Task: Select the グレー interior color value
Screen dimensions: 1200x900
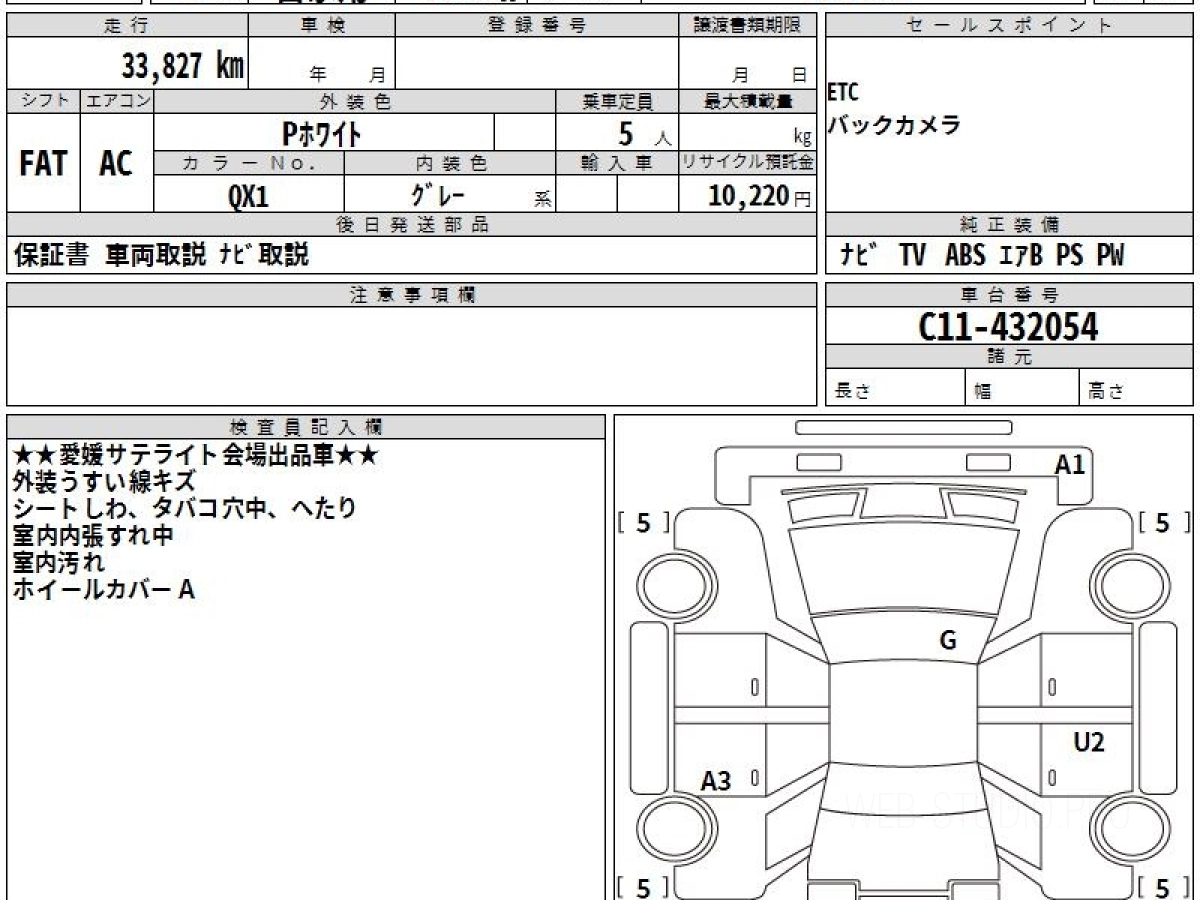Action: coord(440,194)
